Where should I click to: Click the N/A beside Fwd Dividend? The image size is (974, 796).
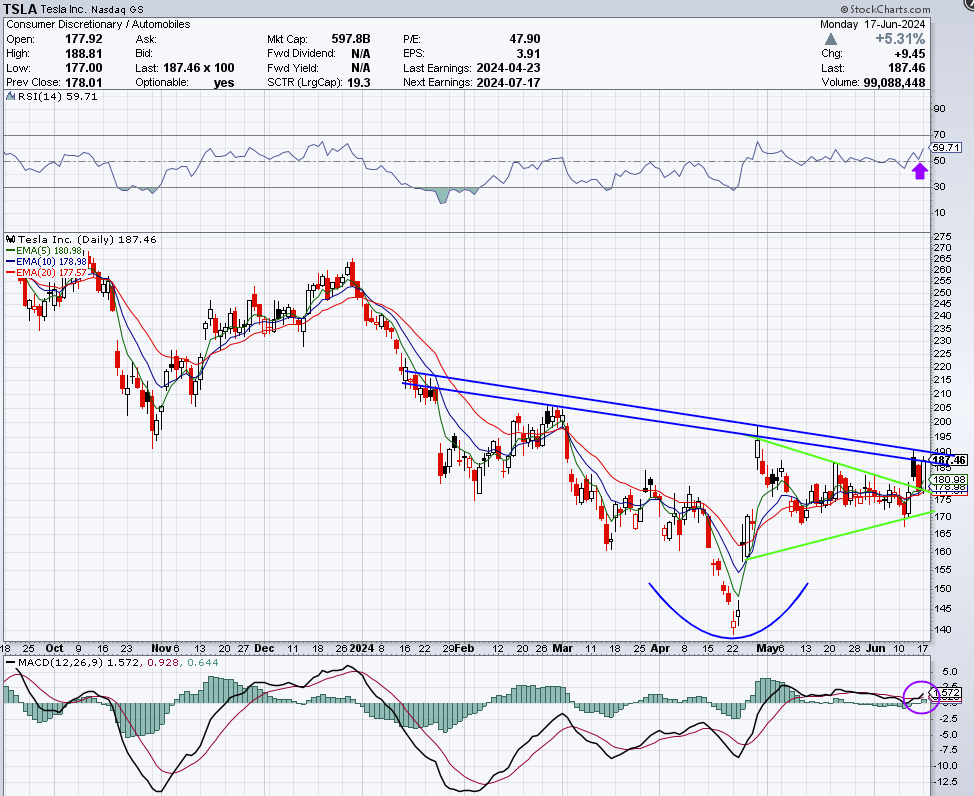[360, 53]
